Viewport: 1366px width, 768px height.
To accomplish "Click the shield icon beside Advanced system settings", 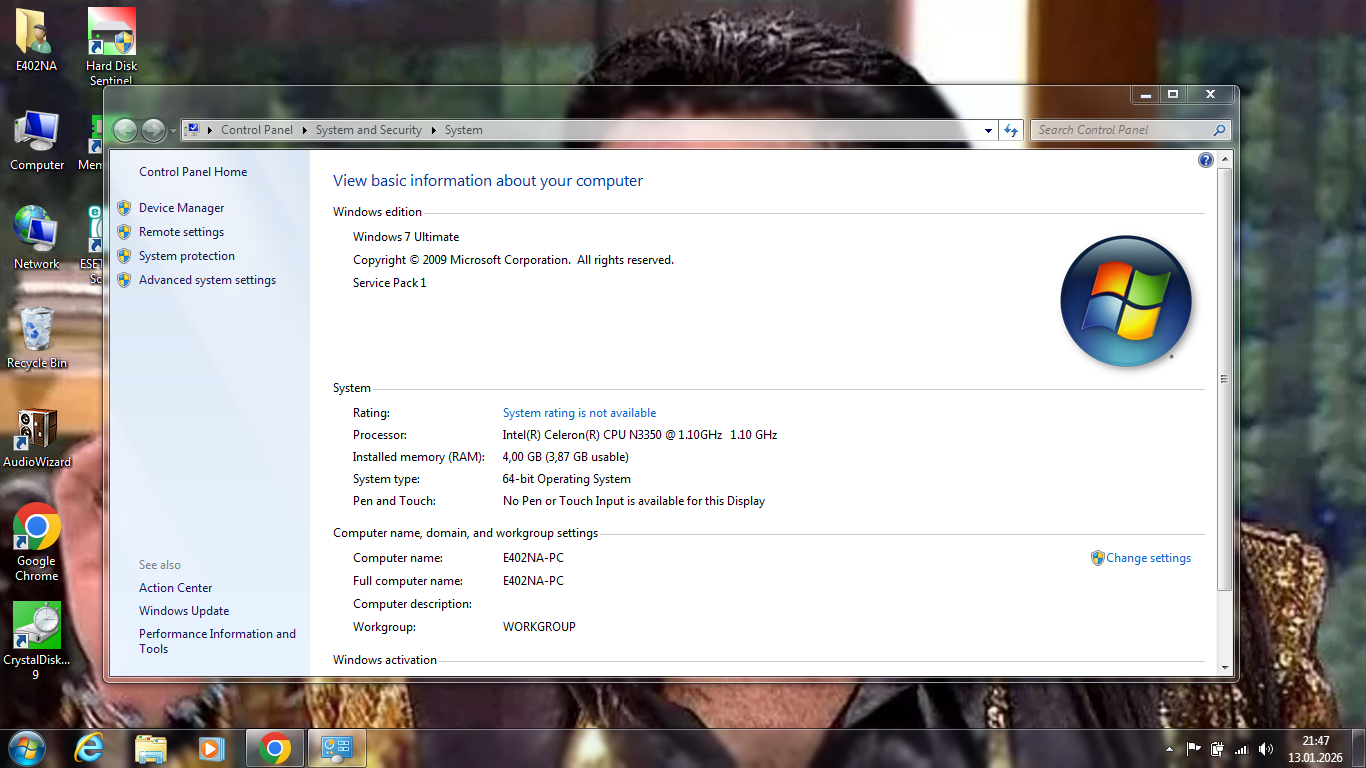I will 124,280.
